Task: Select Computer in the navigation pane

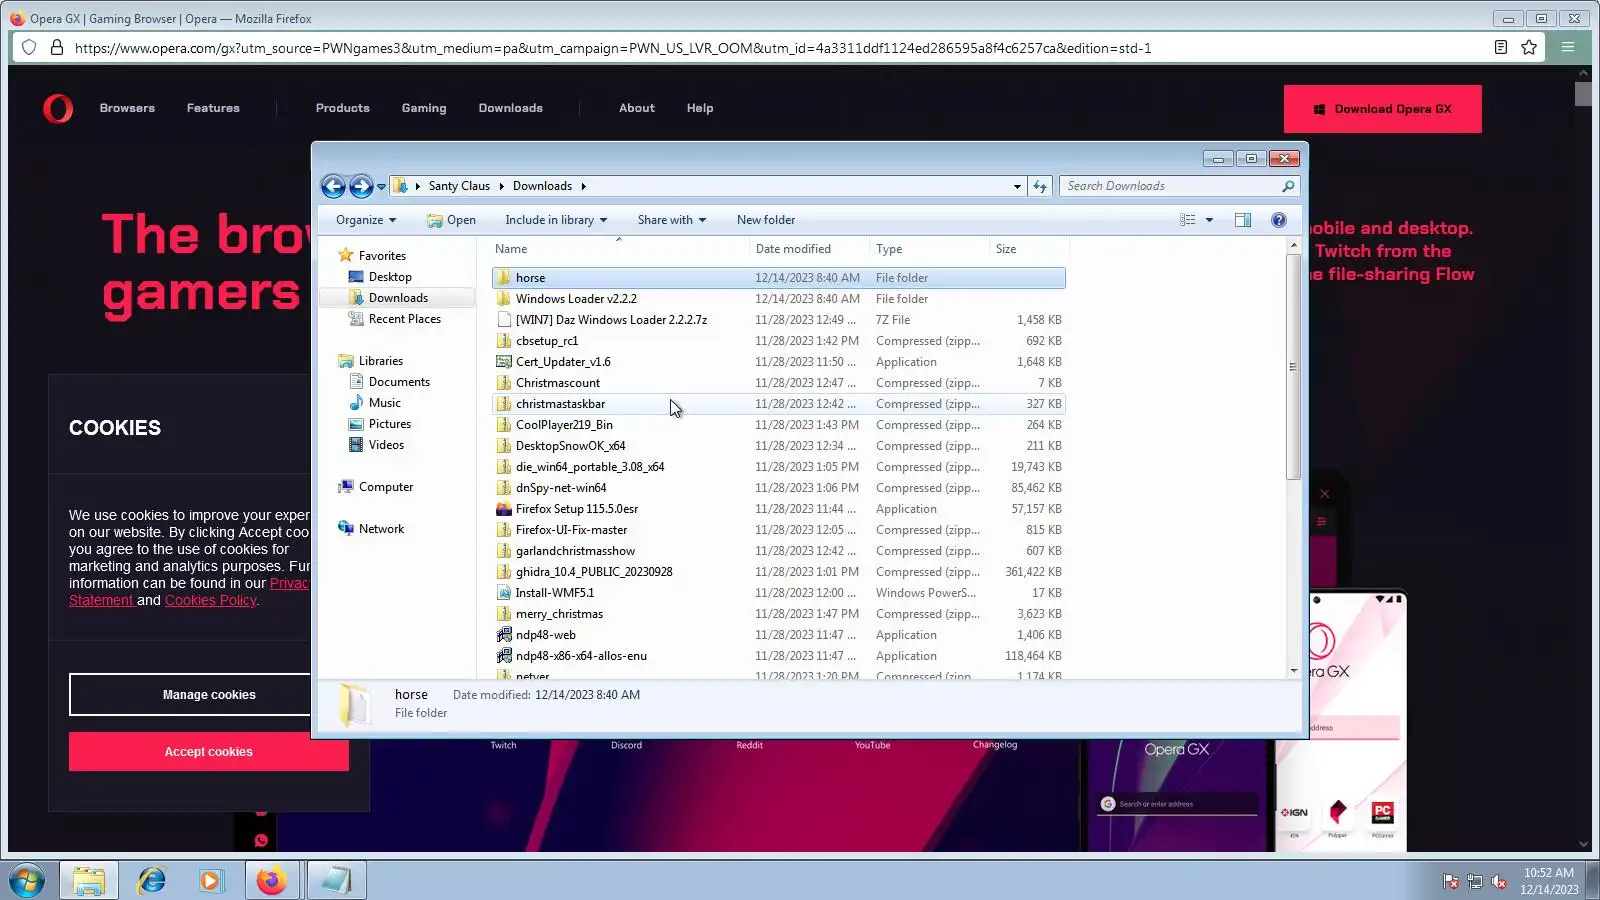Action: tap(386, 487)
